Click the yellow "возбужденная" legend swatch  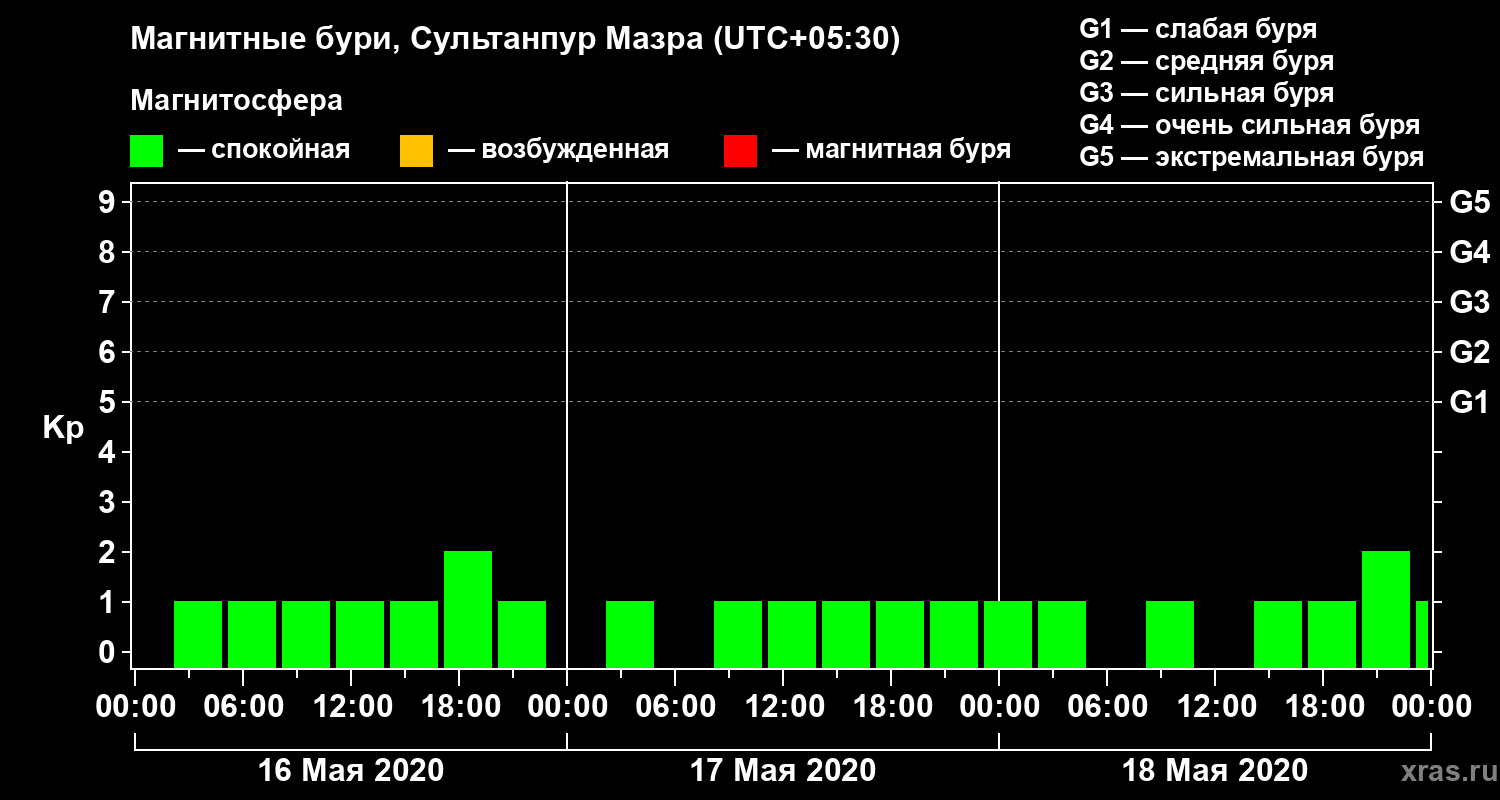coord(416,151)
